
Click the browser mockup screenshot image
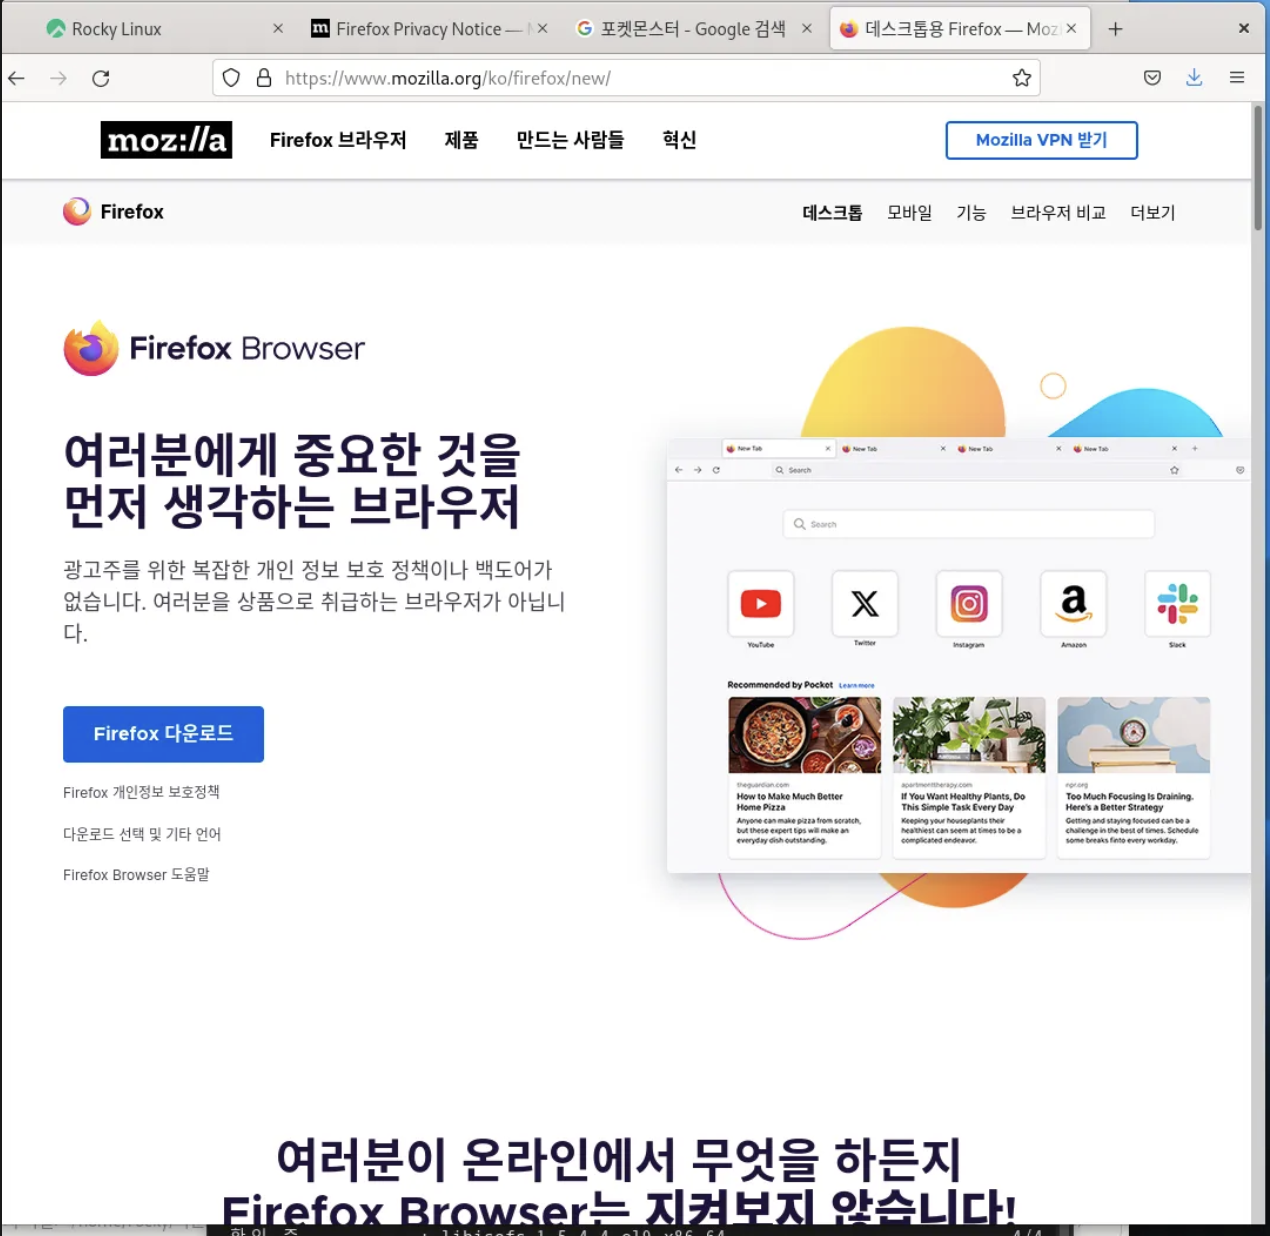click(x=958, y=654)
